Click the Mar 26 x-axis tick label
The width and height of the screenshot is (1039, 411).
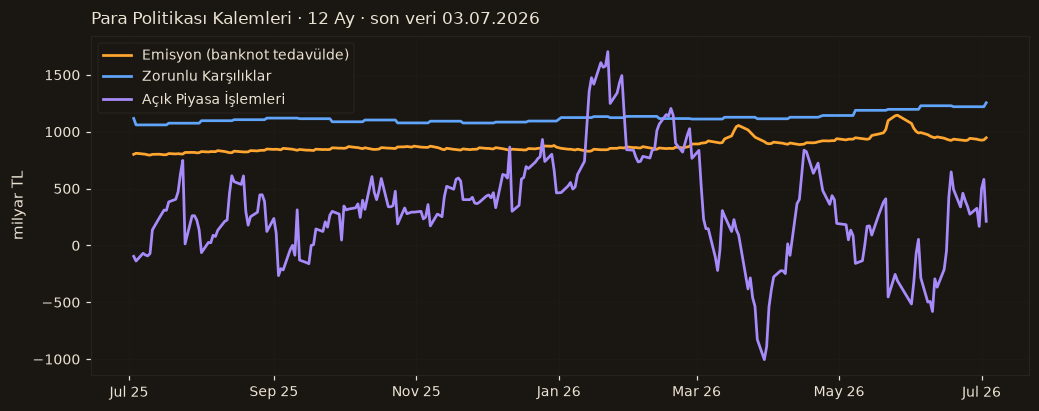coord(697,392)
